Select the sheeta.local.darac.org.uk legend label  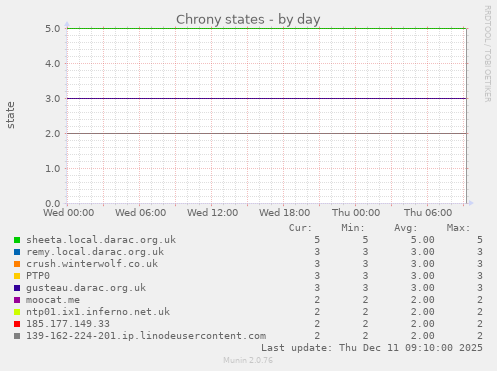[101, 240]
